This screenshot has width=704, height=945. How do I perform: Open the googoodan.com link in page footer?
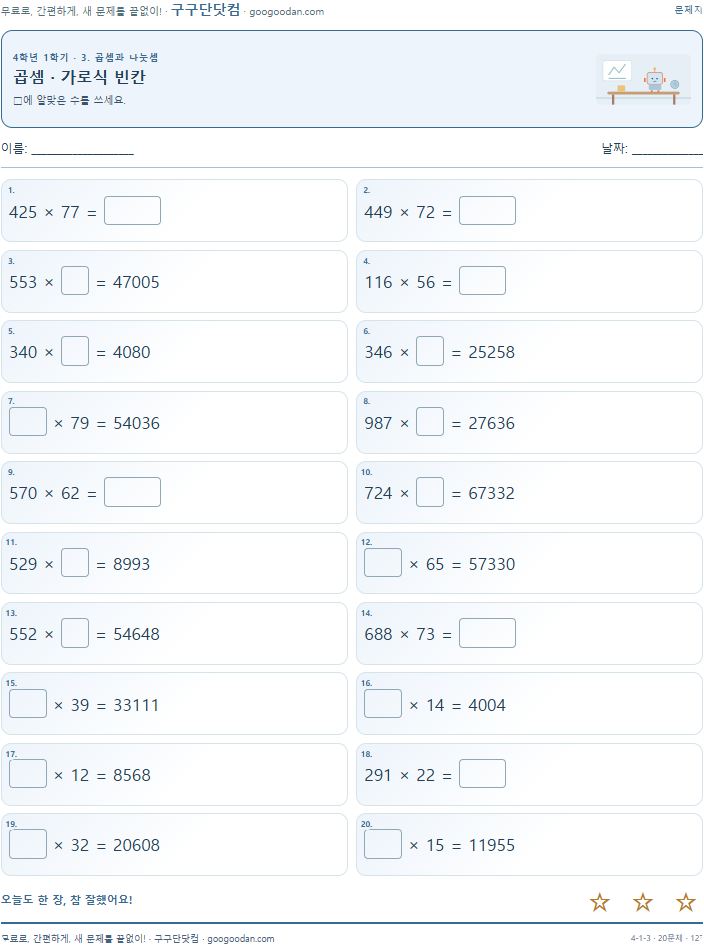pyautogui.click(x=240, y=938)
